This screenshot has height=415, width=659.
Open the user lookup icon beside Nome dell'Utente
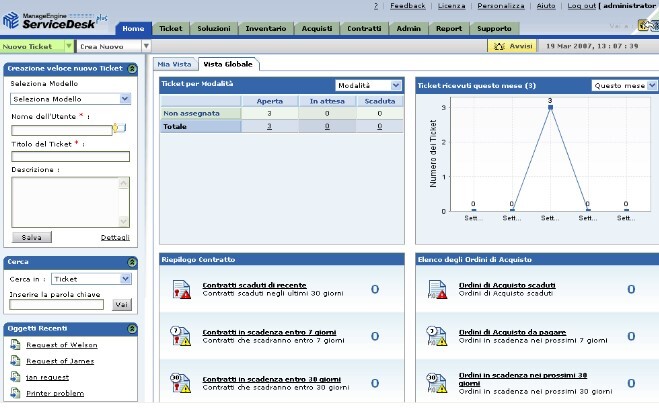click(119, 128)
